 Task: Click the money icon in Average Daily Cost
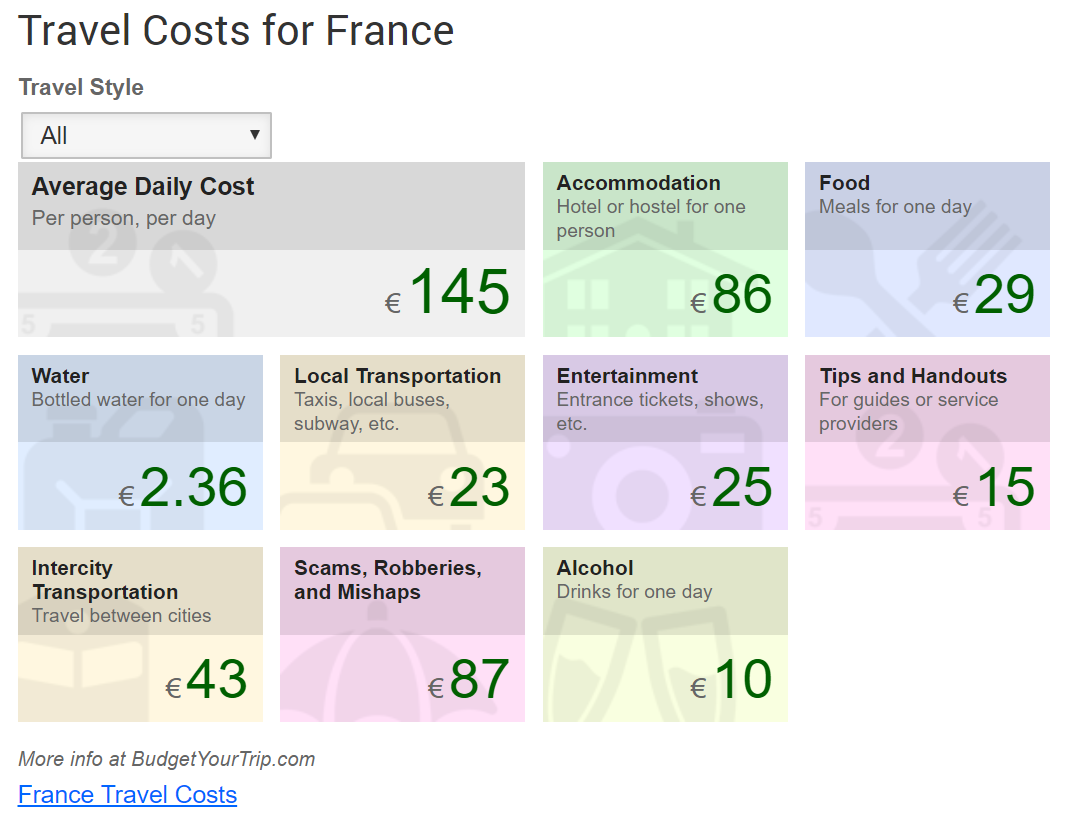coord(124,283)
